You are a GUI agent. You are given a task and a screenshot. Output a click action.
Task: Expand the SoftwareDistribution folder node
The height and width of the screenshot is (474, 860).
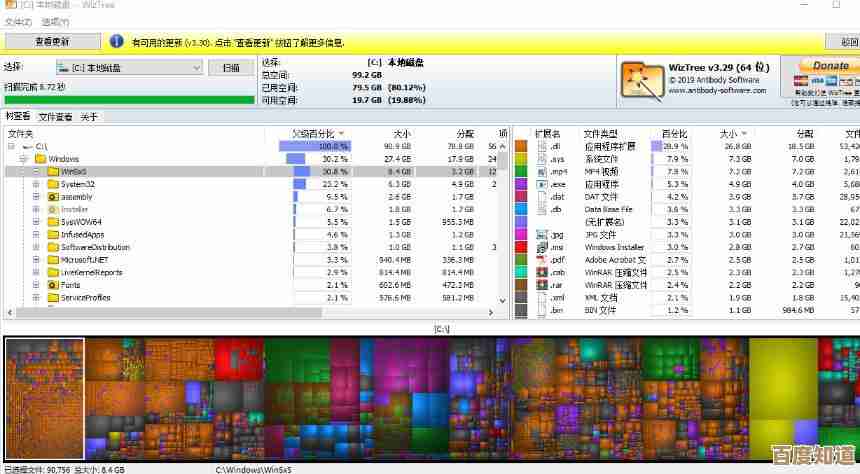(36, 247)
